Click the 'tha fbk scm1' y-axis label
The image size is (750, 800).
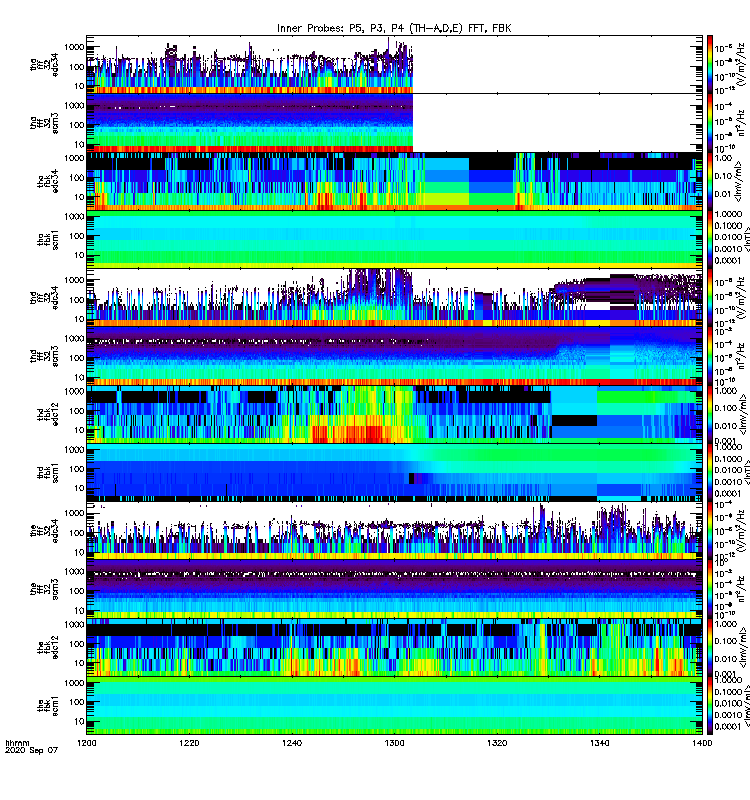[48, 240]
